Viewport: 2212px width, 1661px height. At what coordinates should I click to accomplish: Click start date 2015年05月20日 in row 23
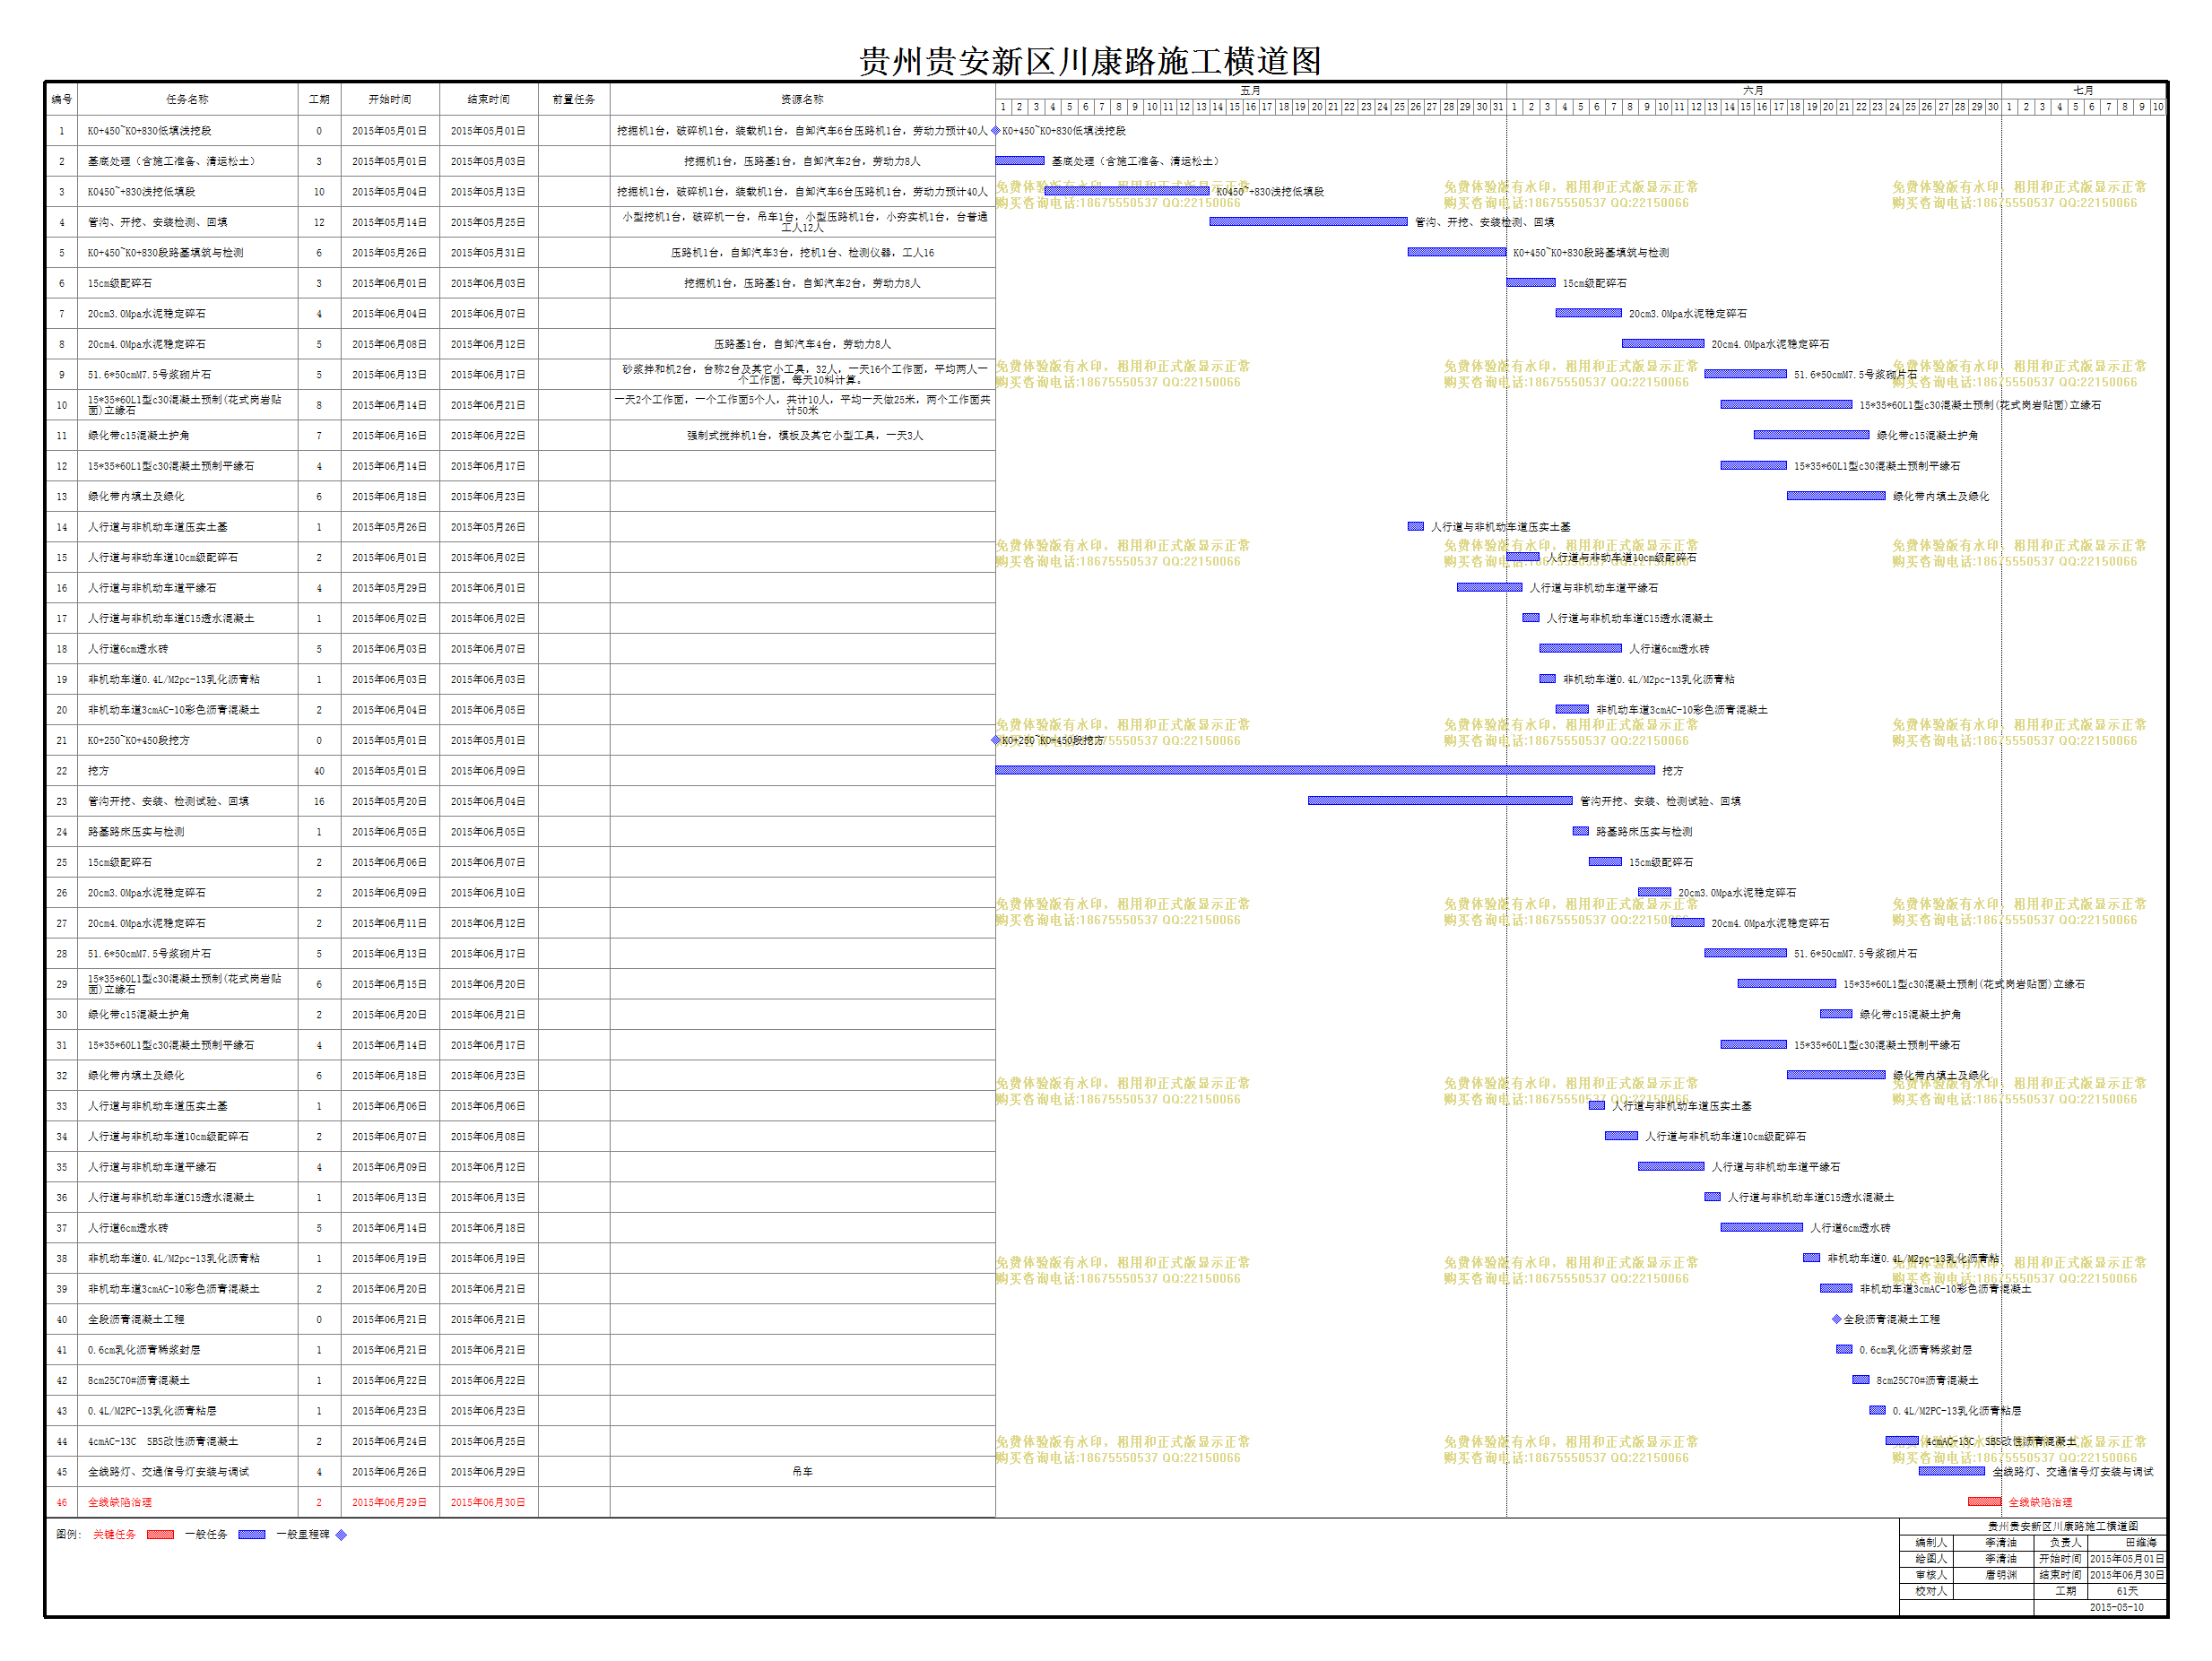point(390,802)
